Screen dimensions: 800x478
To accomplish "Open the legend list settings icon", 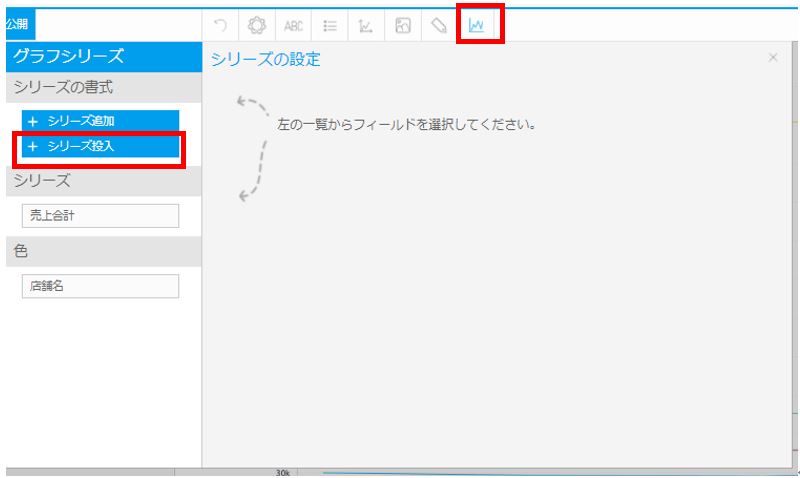I will click(x=330, y=26).
